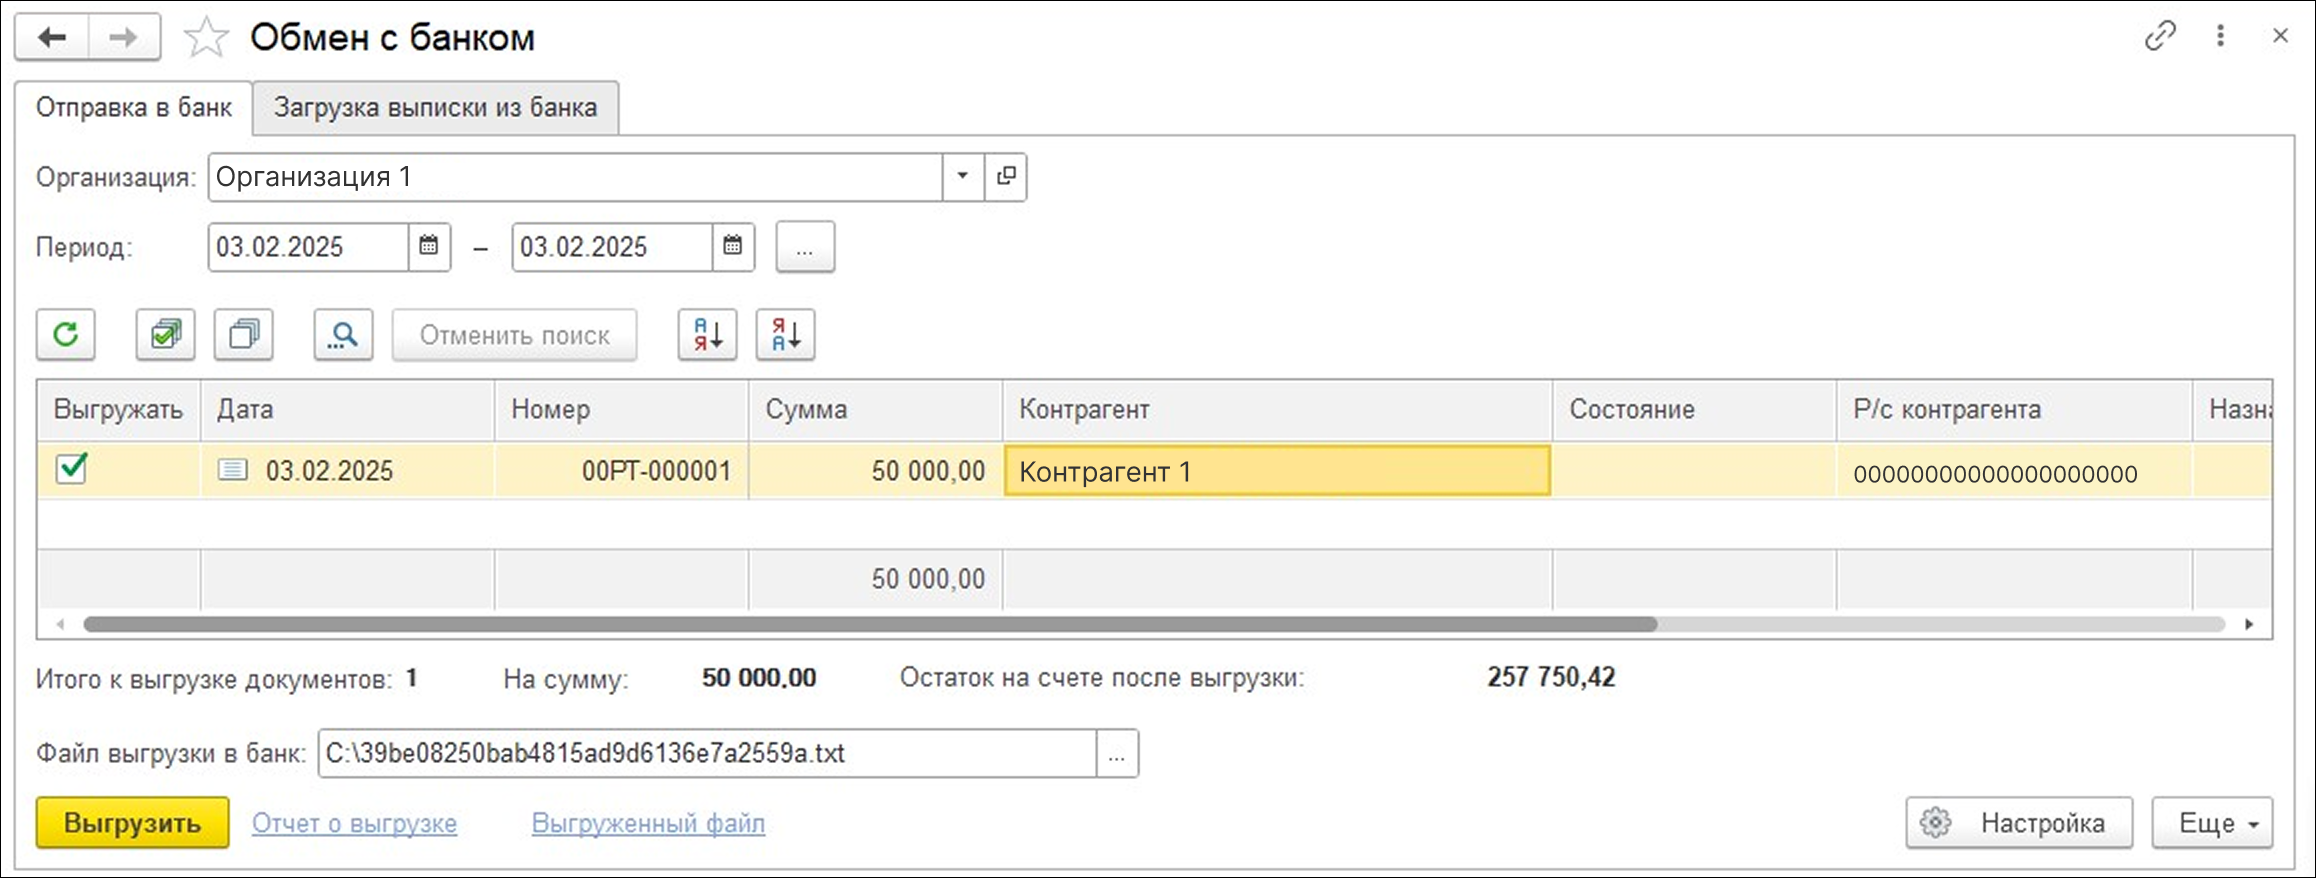Open calendar for the period start date
Viewport: 2316px width, 878px height.
[x=429, y=246]
